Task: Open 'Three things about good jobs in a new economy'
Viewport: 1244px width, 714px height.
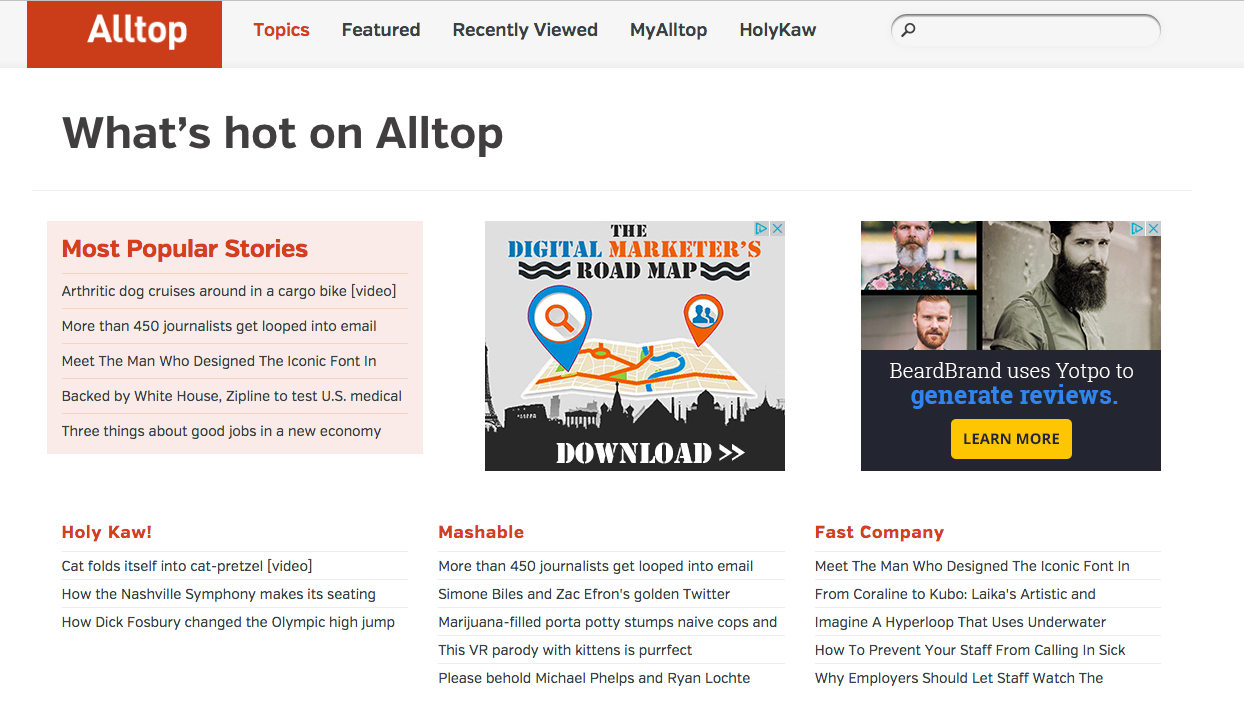Action: coord(221,431)
